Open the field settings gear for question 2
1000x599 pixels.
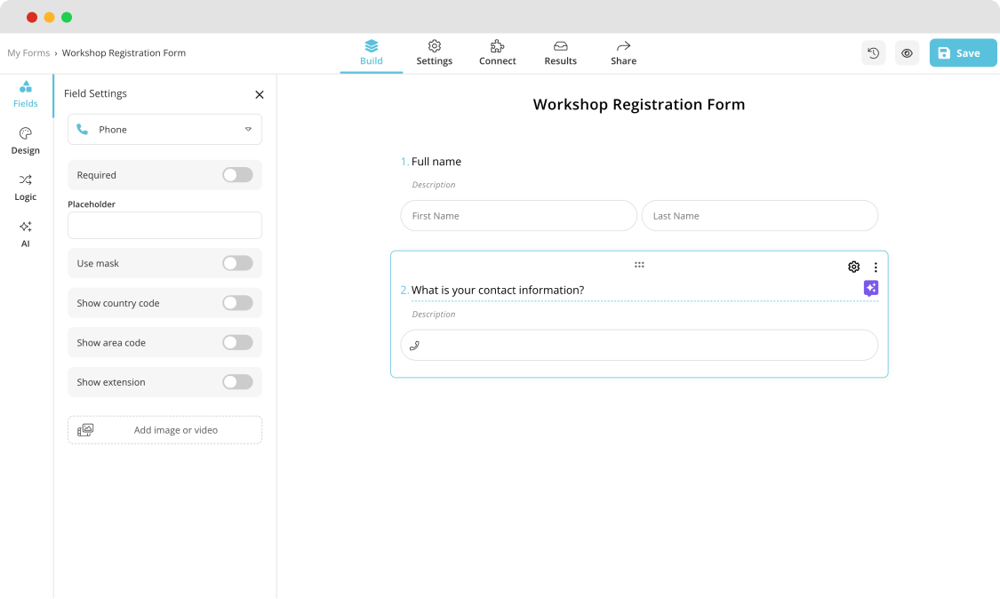coord(853,266)
